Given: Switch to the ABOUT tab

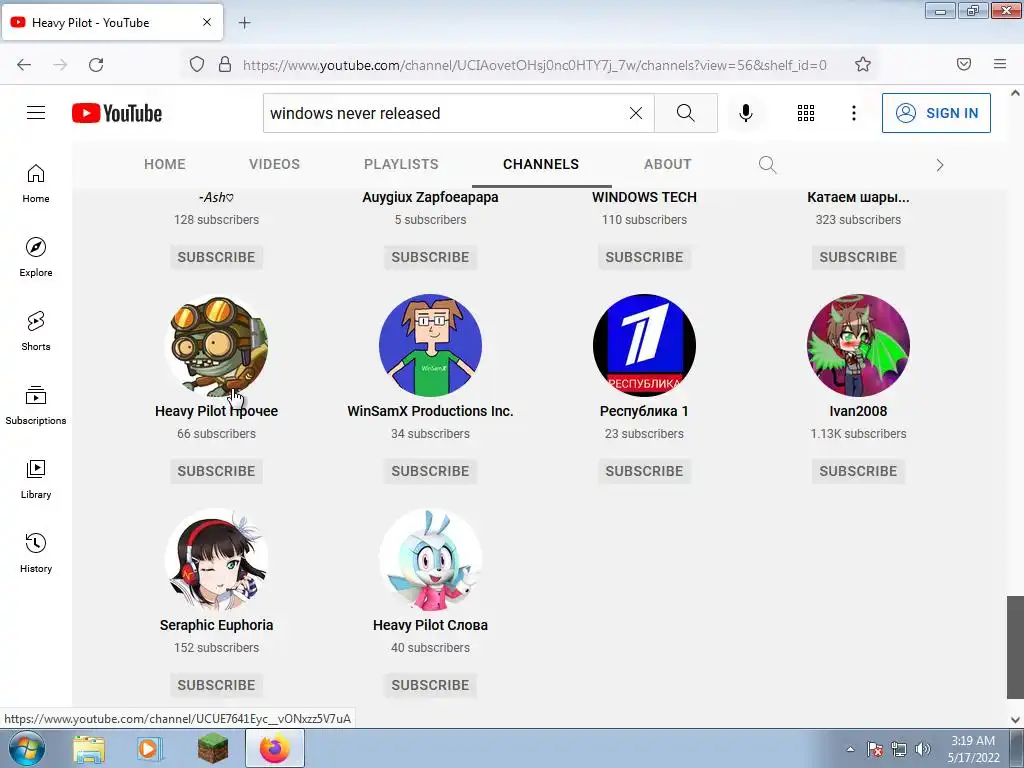Looking at the screenshot, I should pos(667,165).
